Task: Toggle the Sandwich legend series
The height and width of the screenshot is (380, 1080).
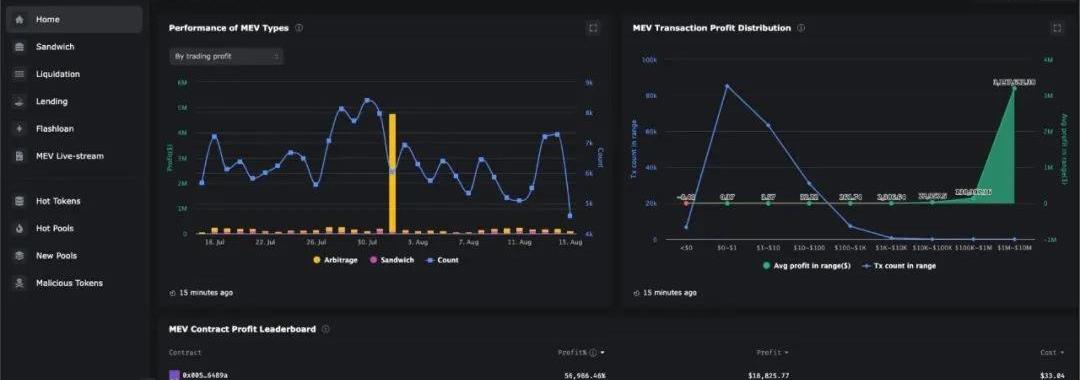Action: point(392,260)
